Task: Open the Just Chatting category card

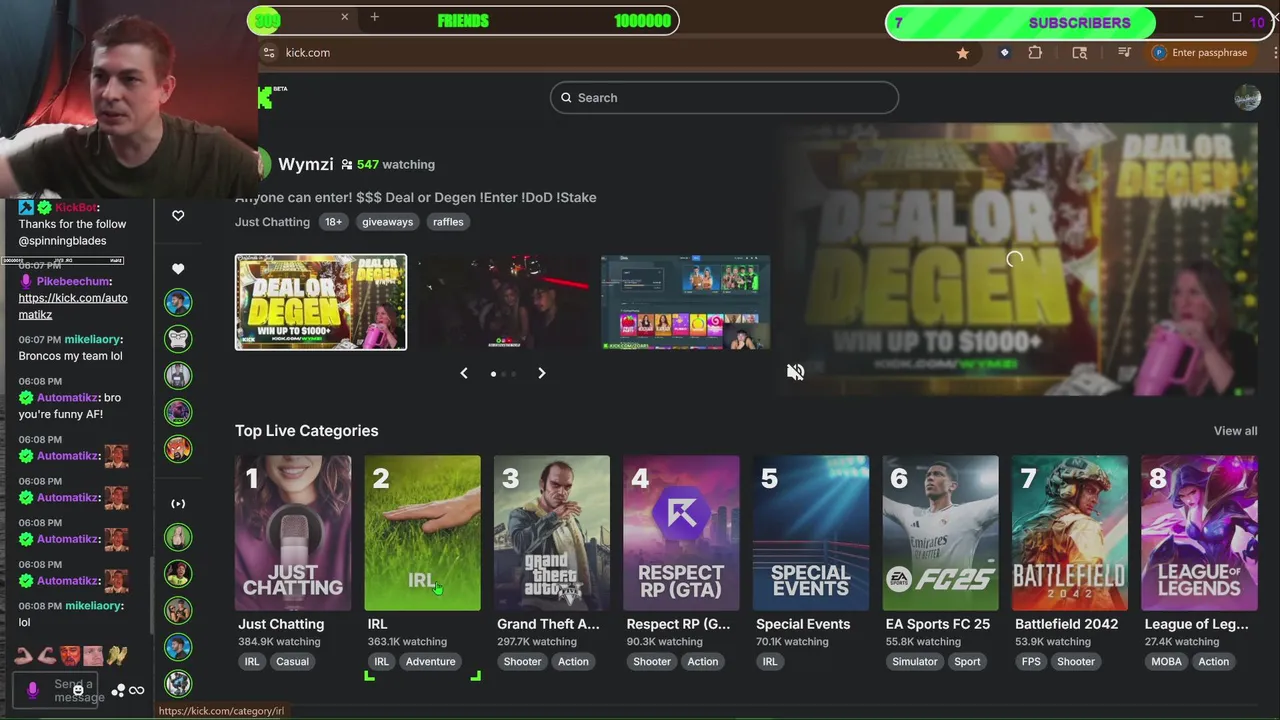Action: click(x=293, y=533)
